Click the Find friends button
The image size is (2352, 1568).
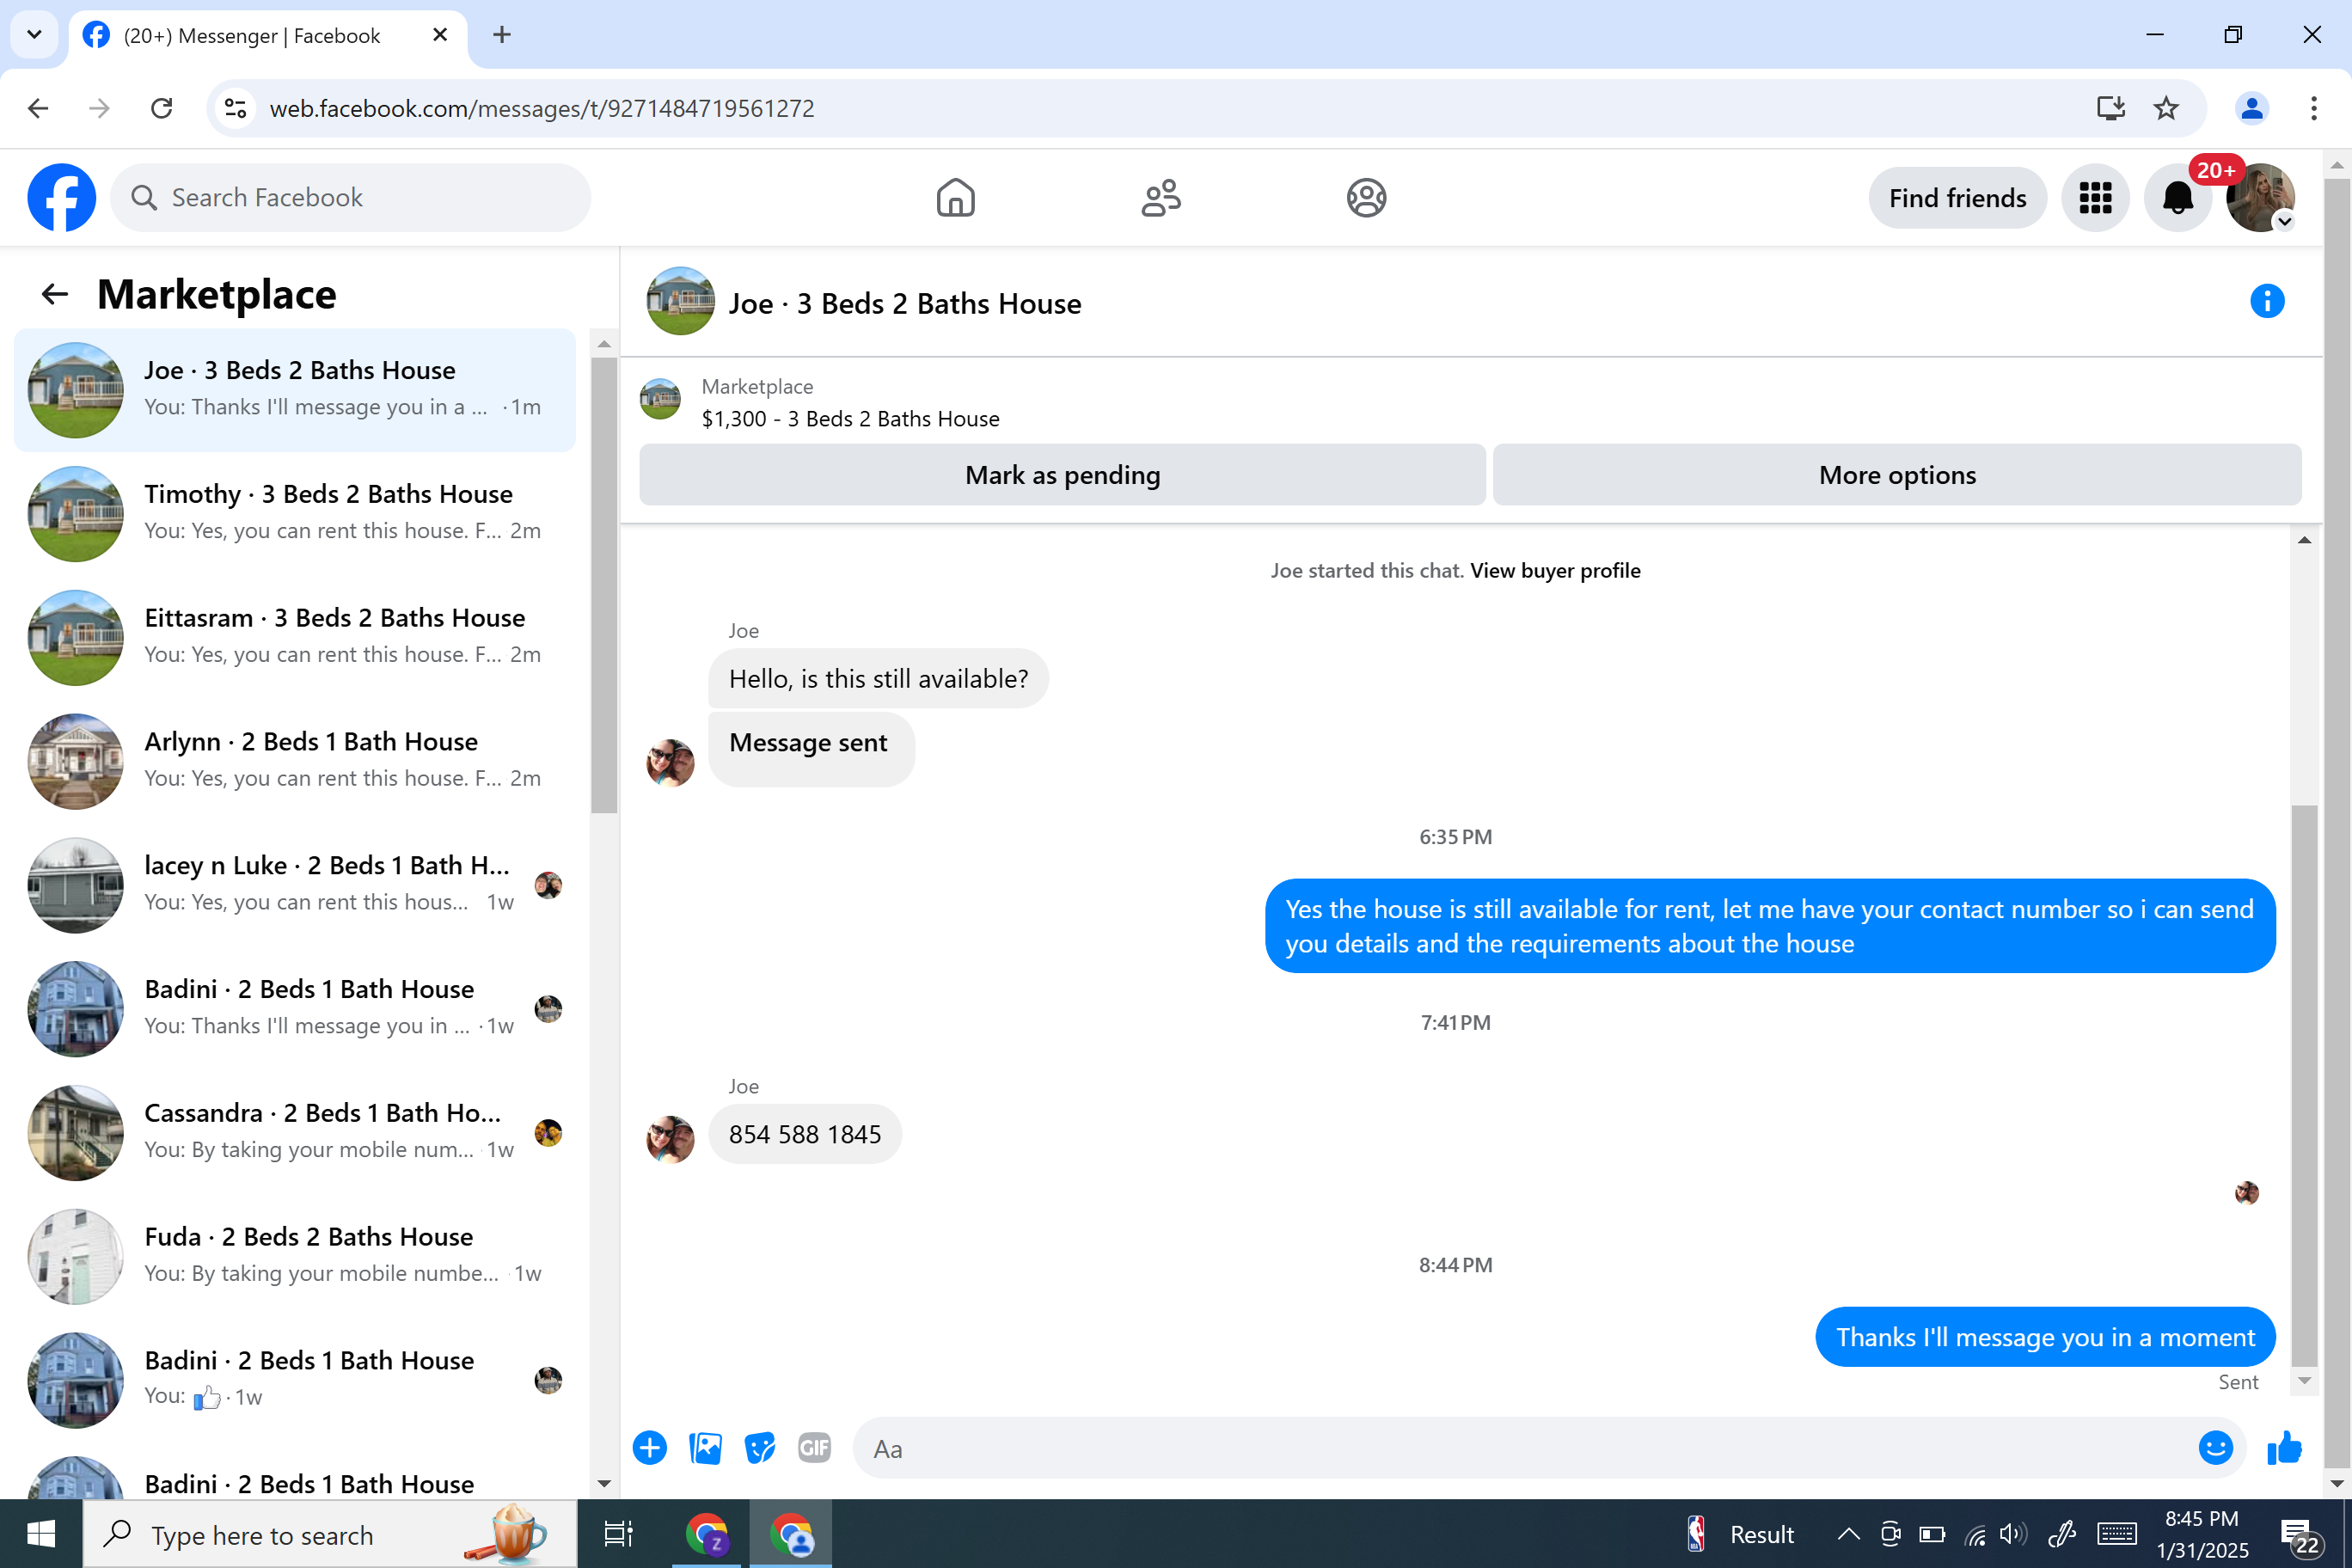click(1957, 198)
